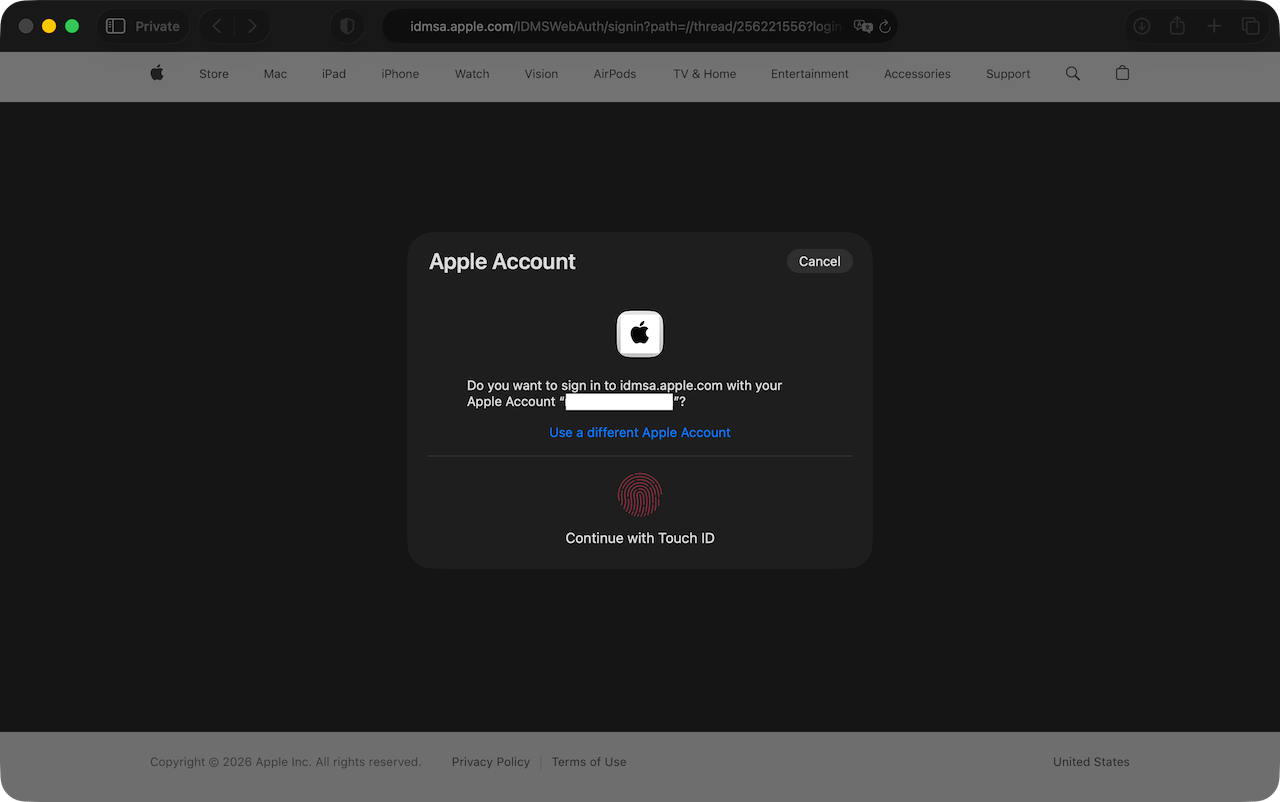The image size is (1280, 802).
Task: Open the shopping bag icon
Action: [x=1121, y=73]
